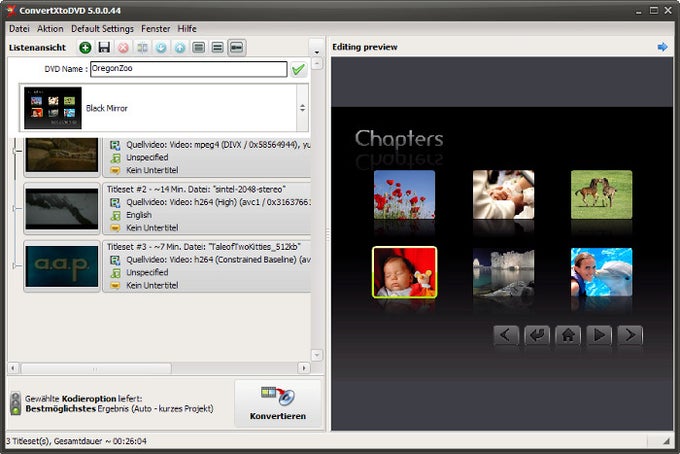Click 'Kein Untertitel' under Titleset #3
This screenshot has height=454, width=680.
152,285
